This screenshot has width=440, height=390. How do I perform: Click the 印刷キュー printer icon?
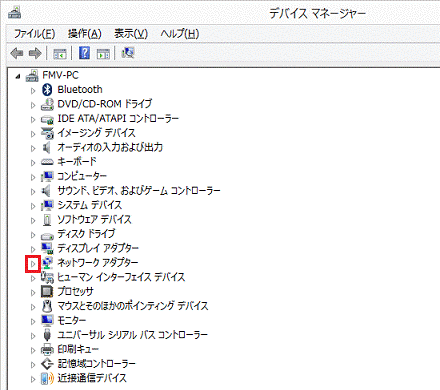point(47,349)
